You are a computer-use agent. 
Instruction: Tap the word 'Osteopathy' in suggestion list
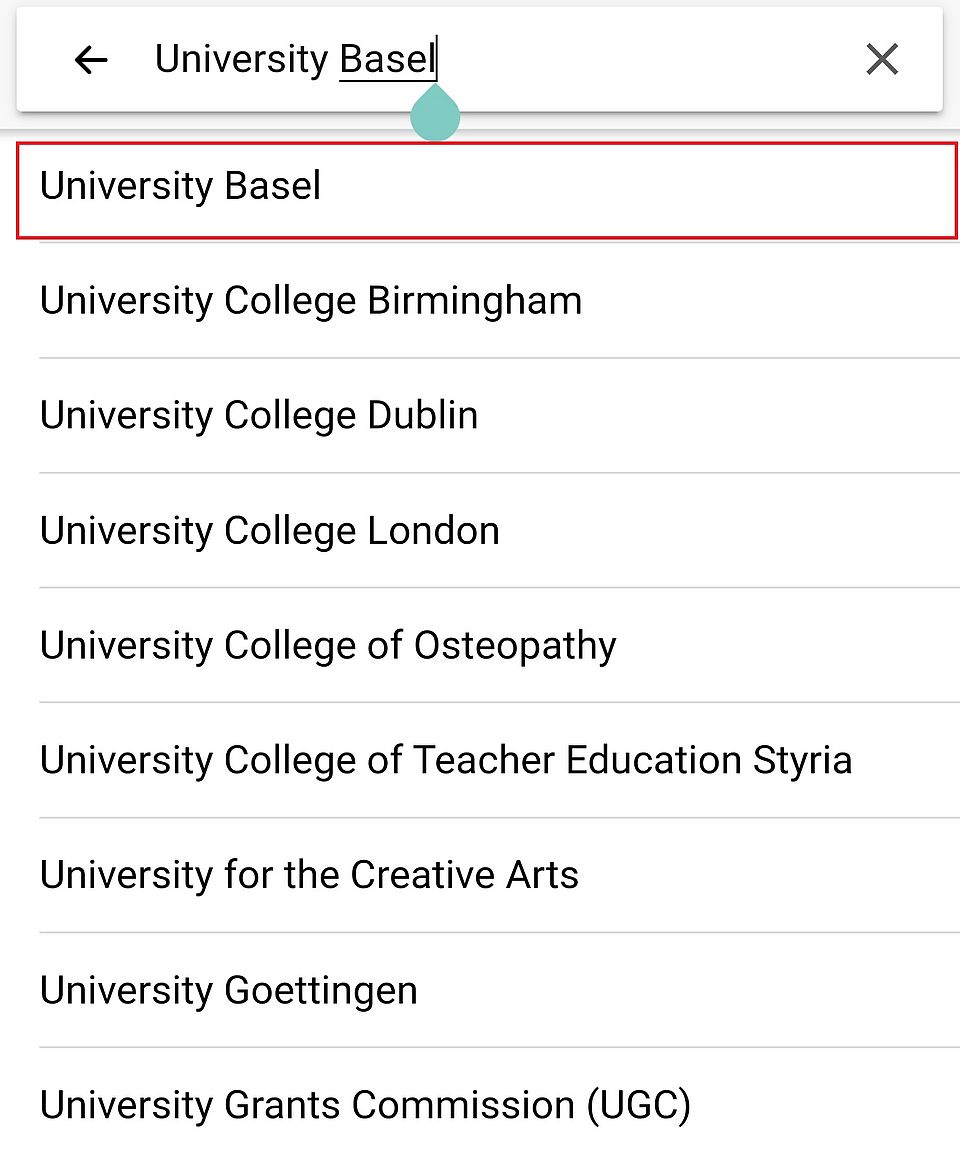tap(515, 645)
